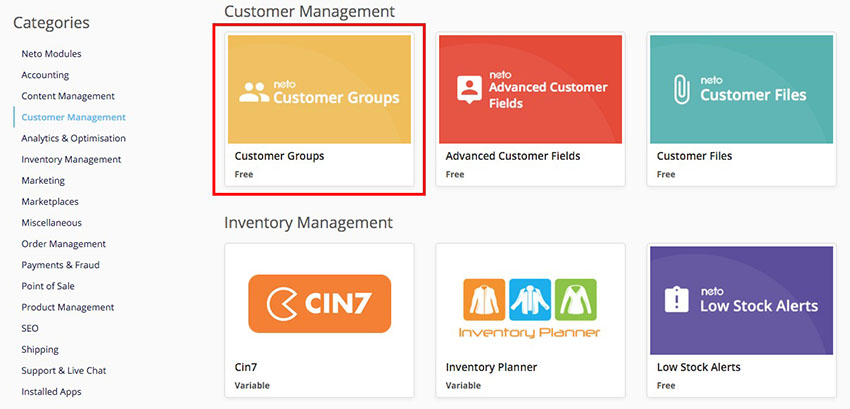Select Shipping category
Screen dimensions: 850x409
pos(40,350)
